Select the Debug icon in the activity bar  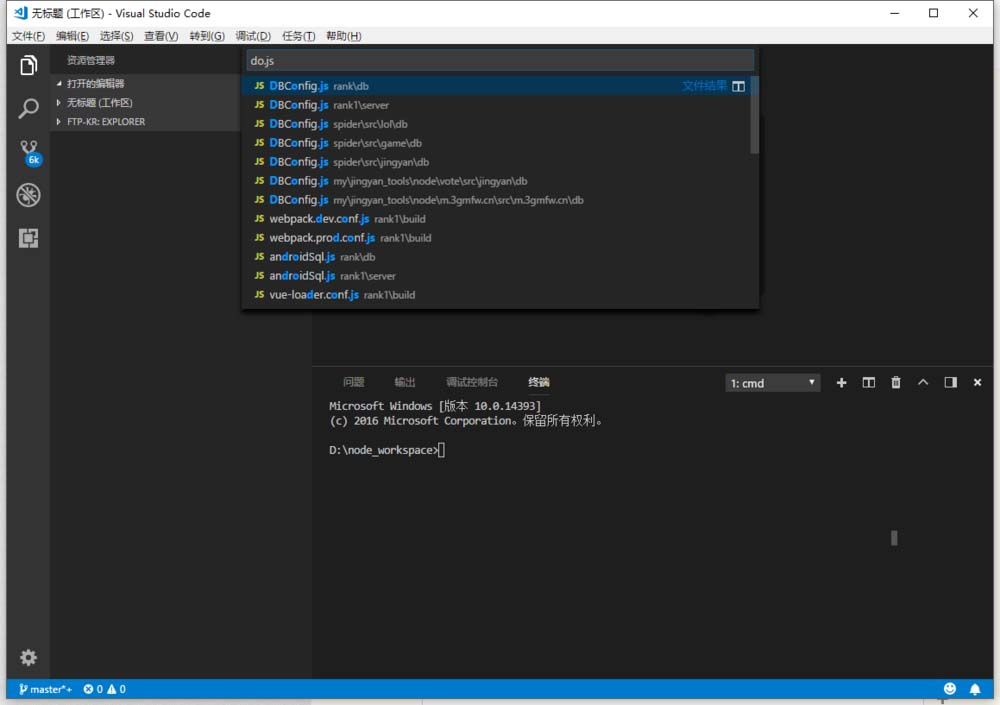pos(27,196)
